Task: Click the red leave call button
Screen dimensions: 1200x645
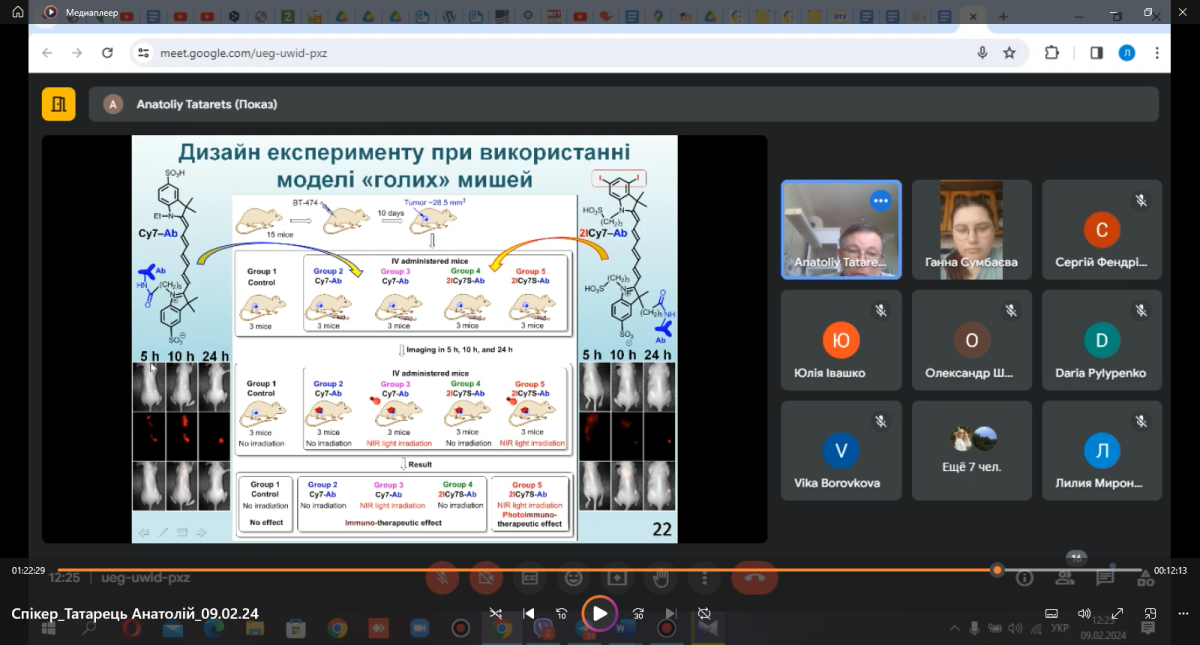Action: [x=754, y=577]
